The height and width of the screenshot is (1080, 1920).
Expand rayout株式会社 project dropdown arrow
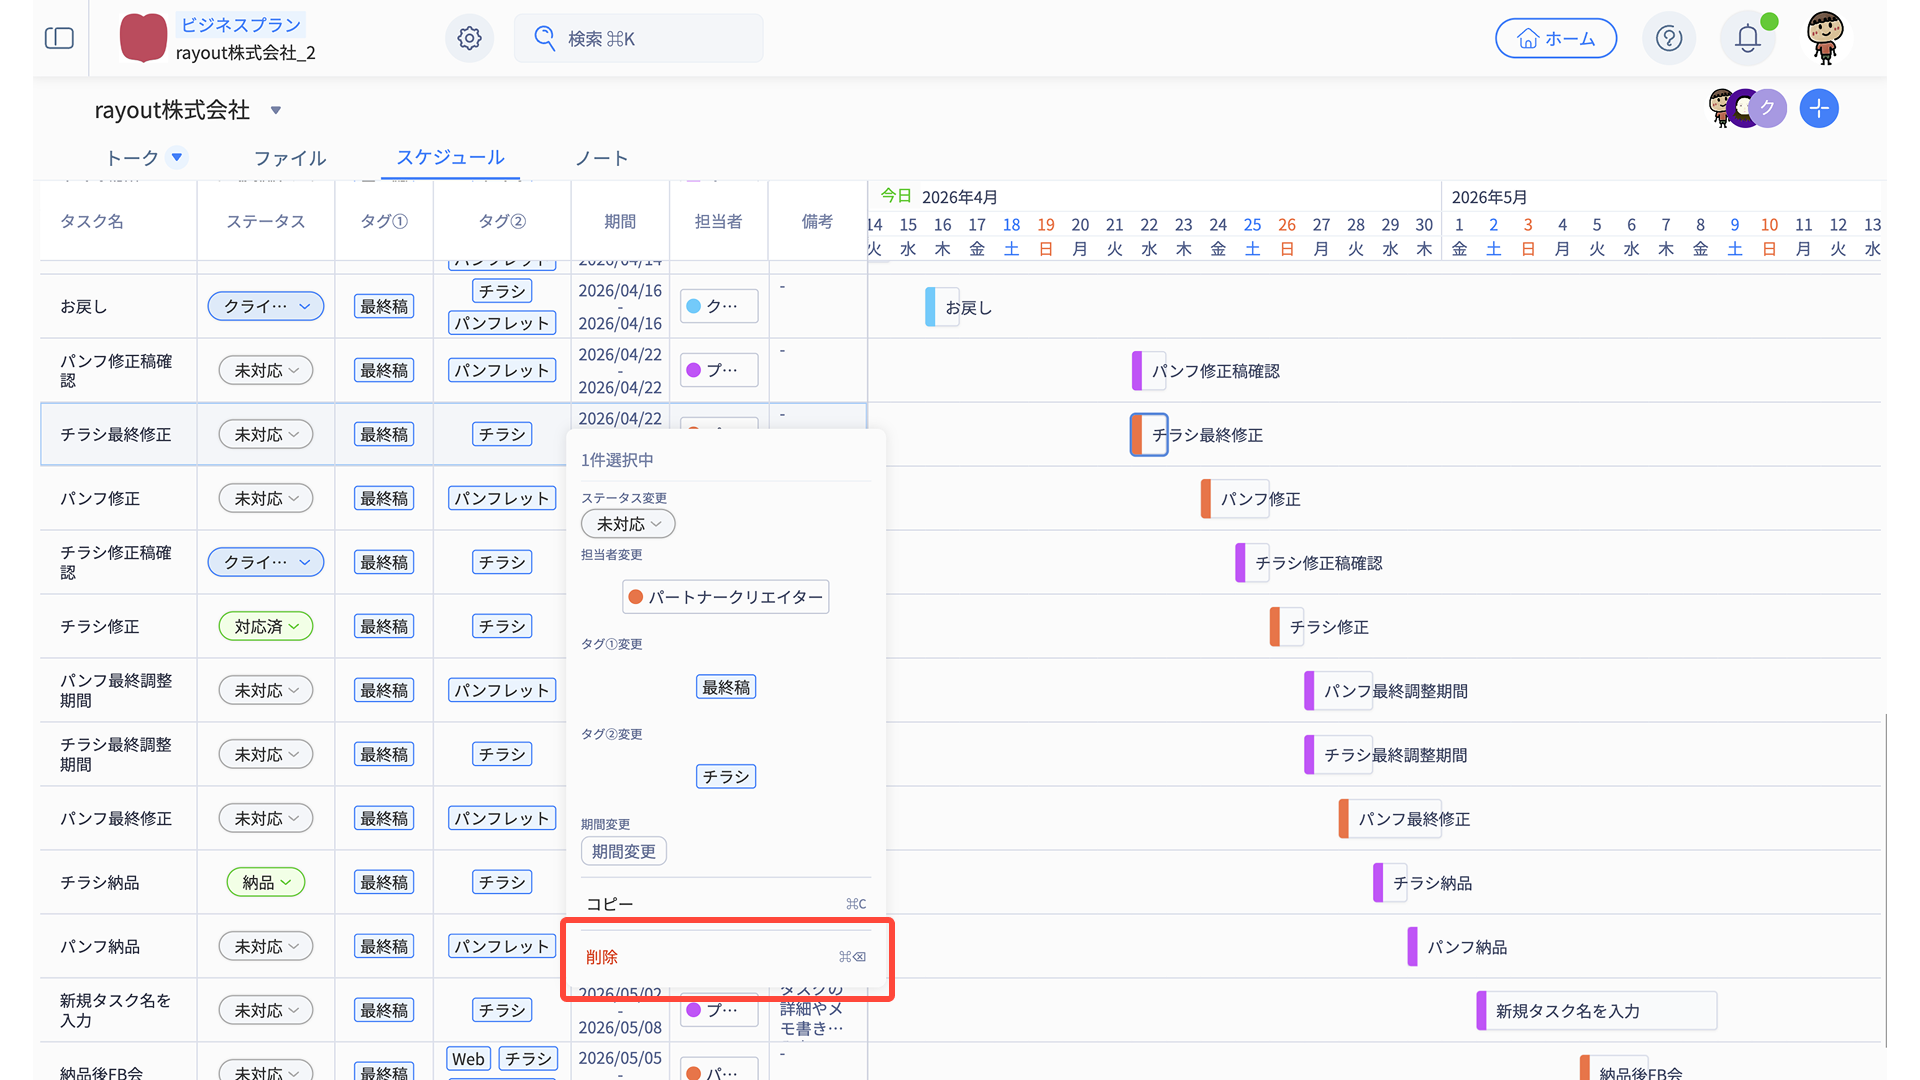[x=276, y=110]
